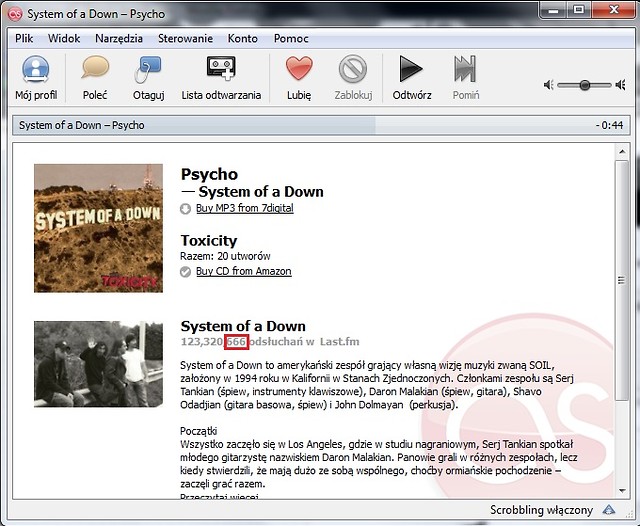Click the System of a Down artist heading

(x=243, y=326)
